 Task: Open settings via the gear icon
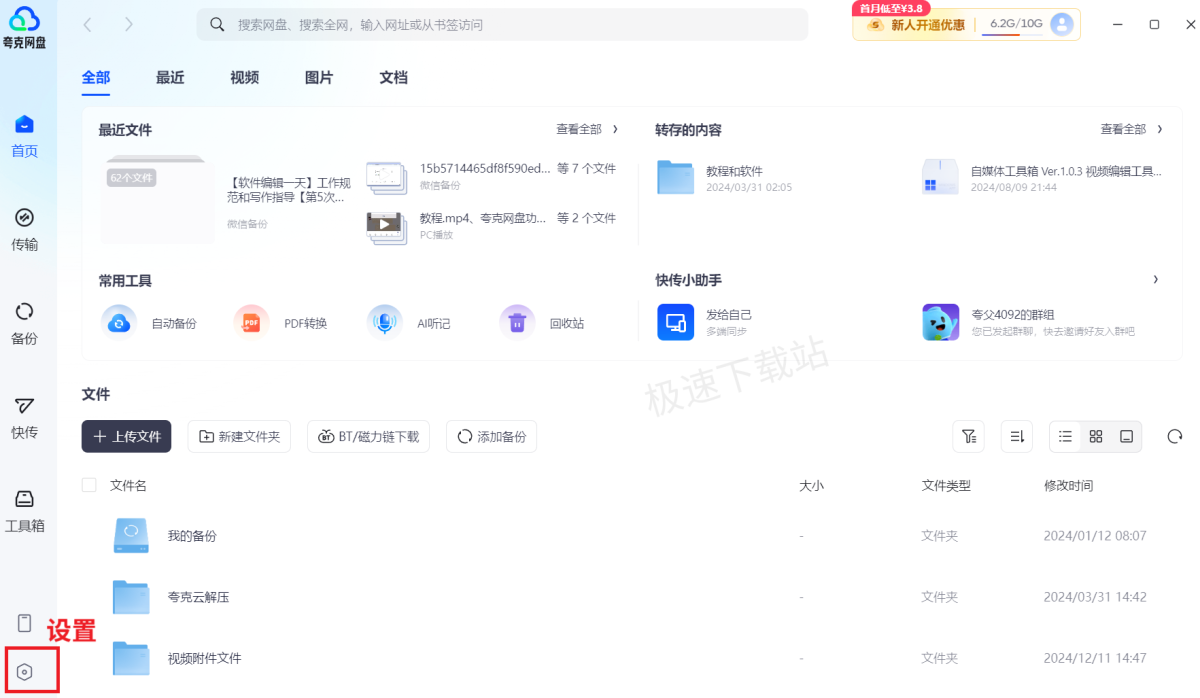coord(25,672)
